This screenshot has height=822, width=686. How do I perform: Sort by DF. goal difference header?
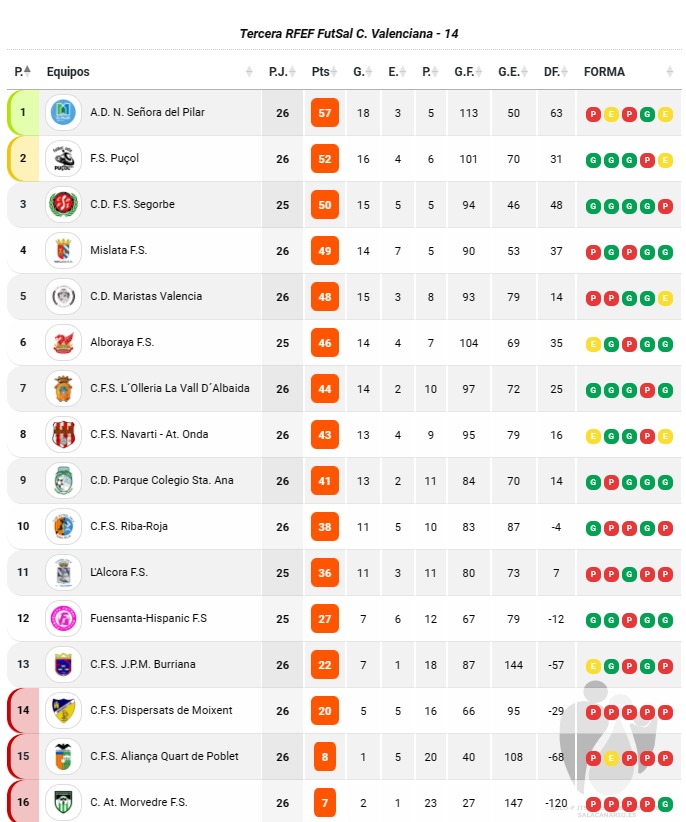(x=556, y=72)
